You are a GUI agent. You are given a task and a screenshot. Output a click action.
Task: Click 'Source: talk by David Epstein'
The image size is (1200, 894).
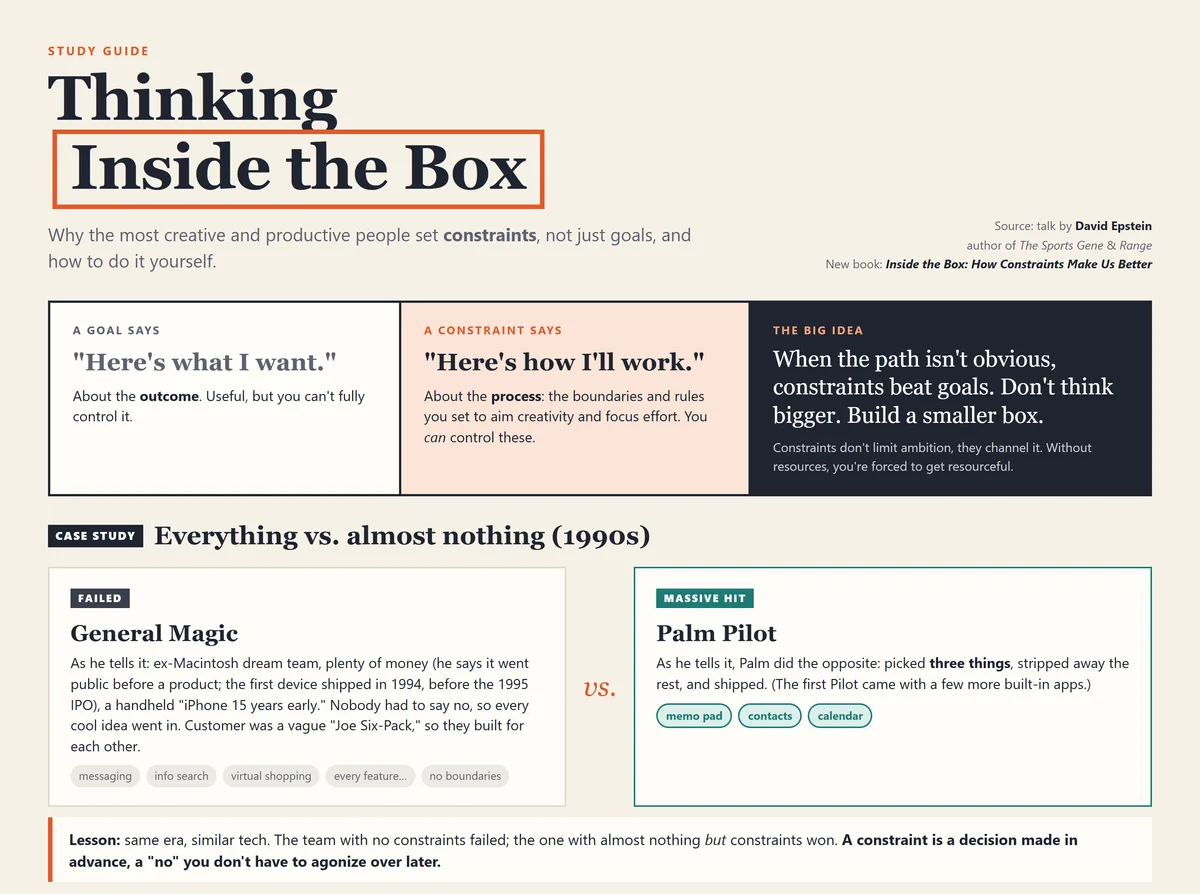click(x=1073, y=227)
